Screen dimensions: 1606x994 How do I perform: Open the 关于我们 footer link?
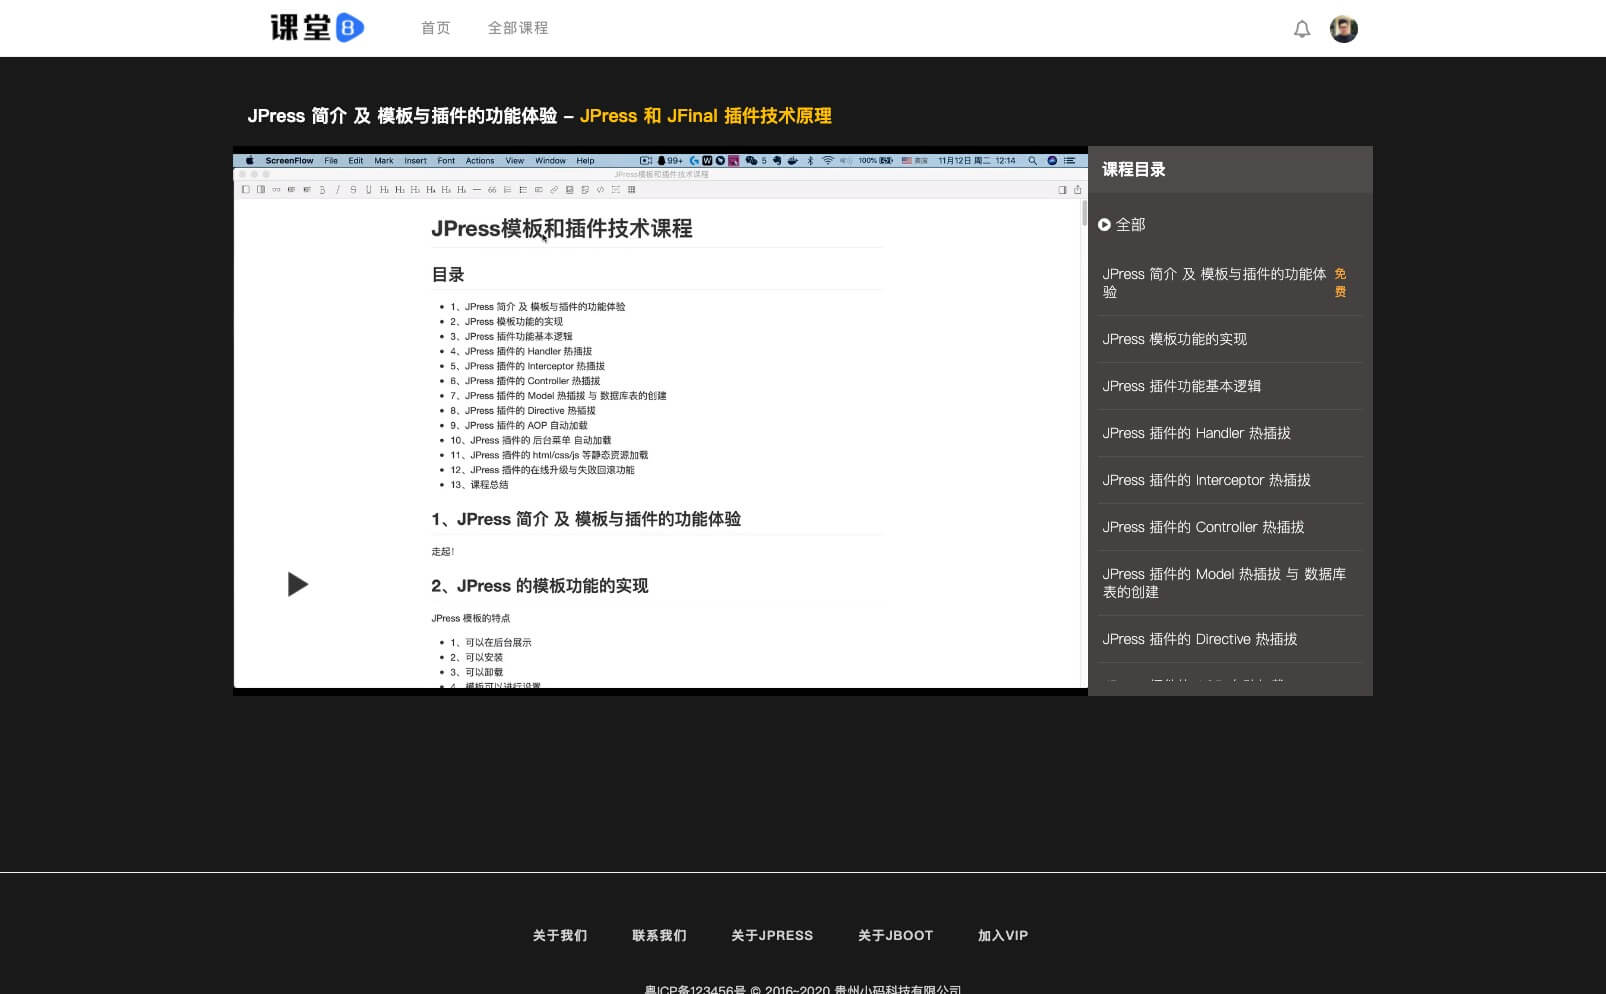560,936
